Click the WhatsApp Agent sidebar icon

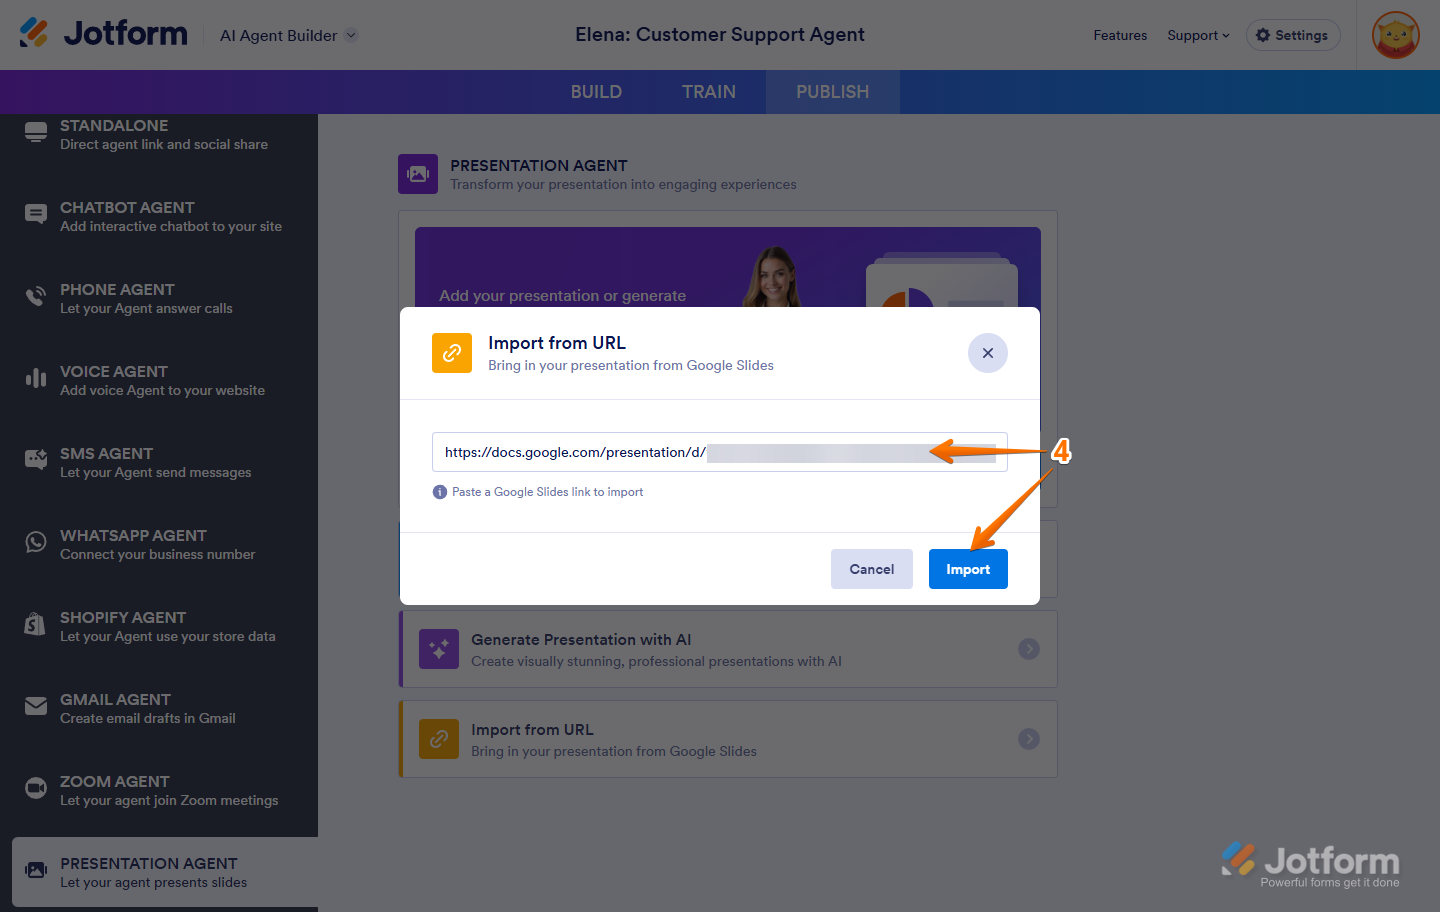(36, 542)
